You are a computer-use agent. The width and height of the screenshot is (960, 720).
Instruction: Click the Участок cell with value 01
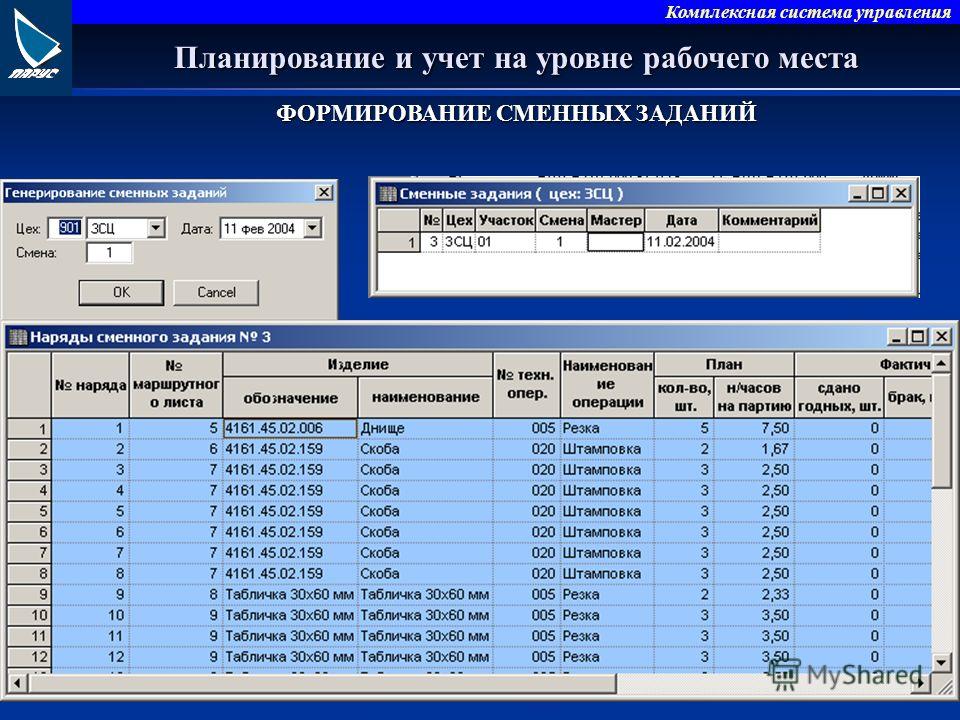click(506, 242)
